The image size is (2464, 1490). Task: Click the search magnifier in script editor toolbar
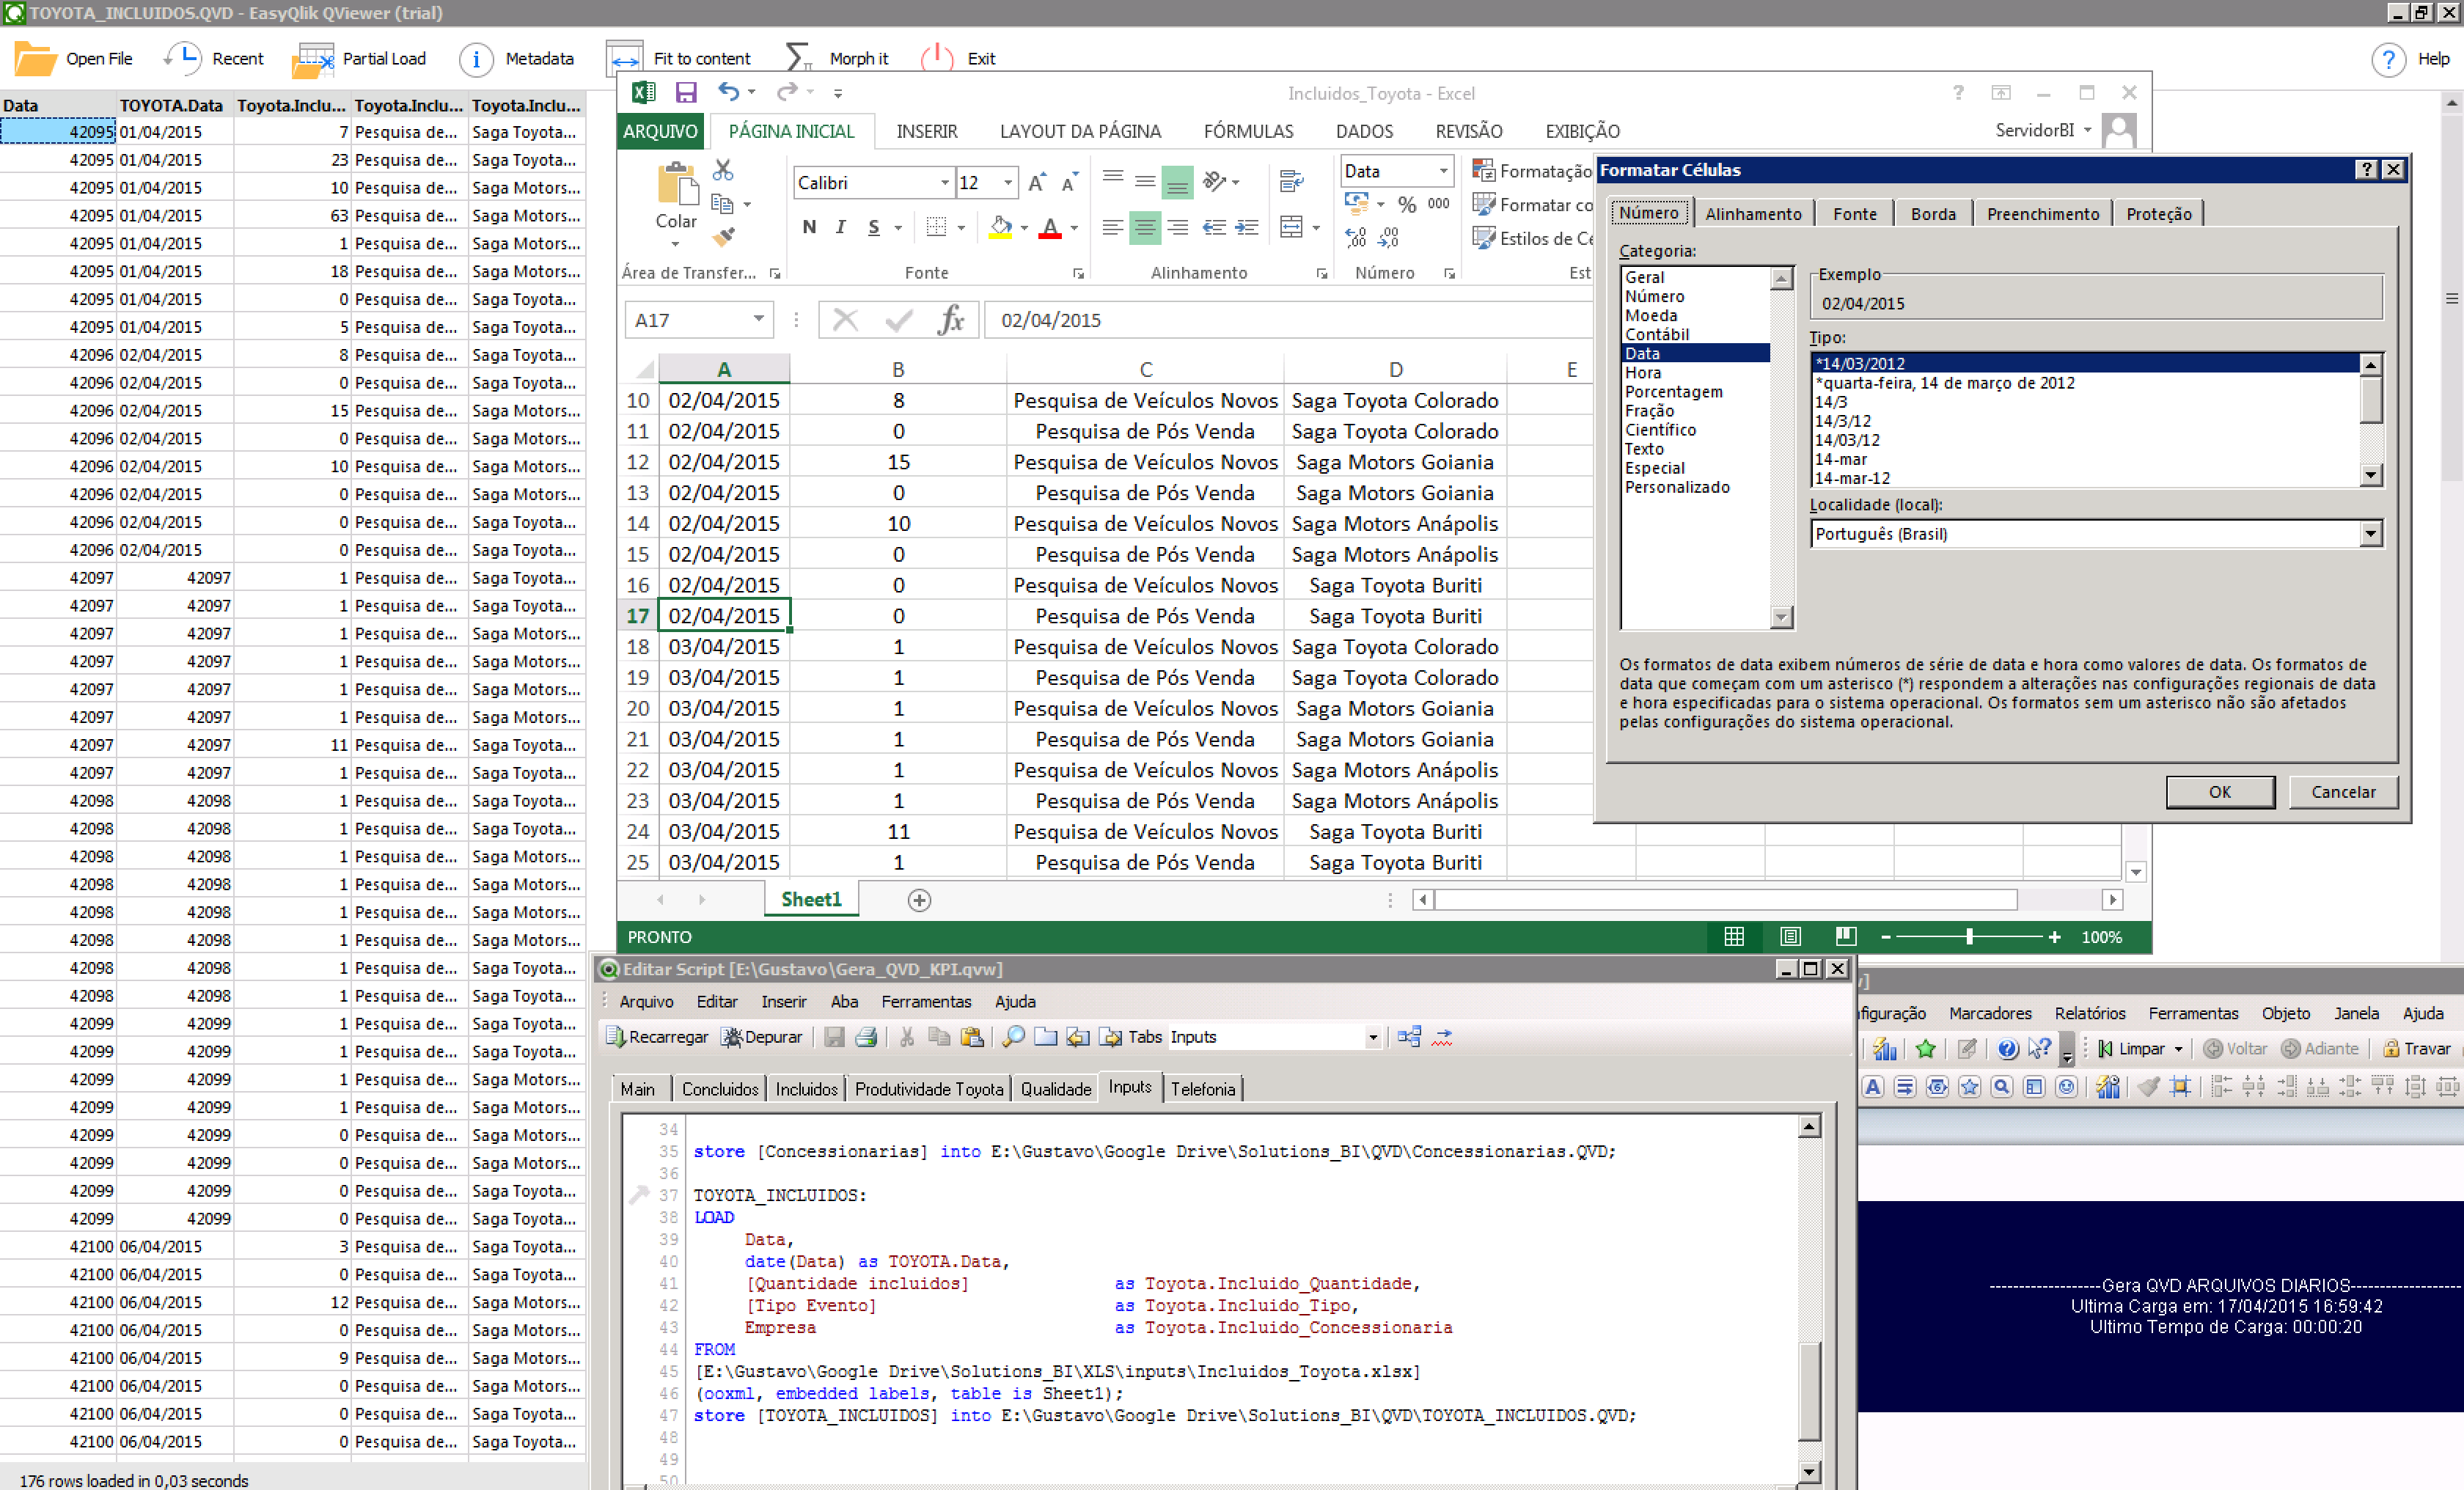coord(1013,1037)
